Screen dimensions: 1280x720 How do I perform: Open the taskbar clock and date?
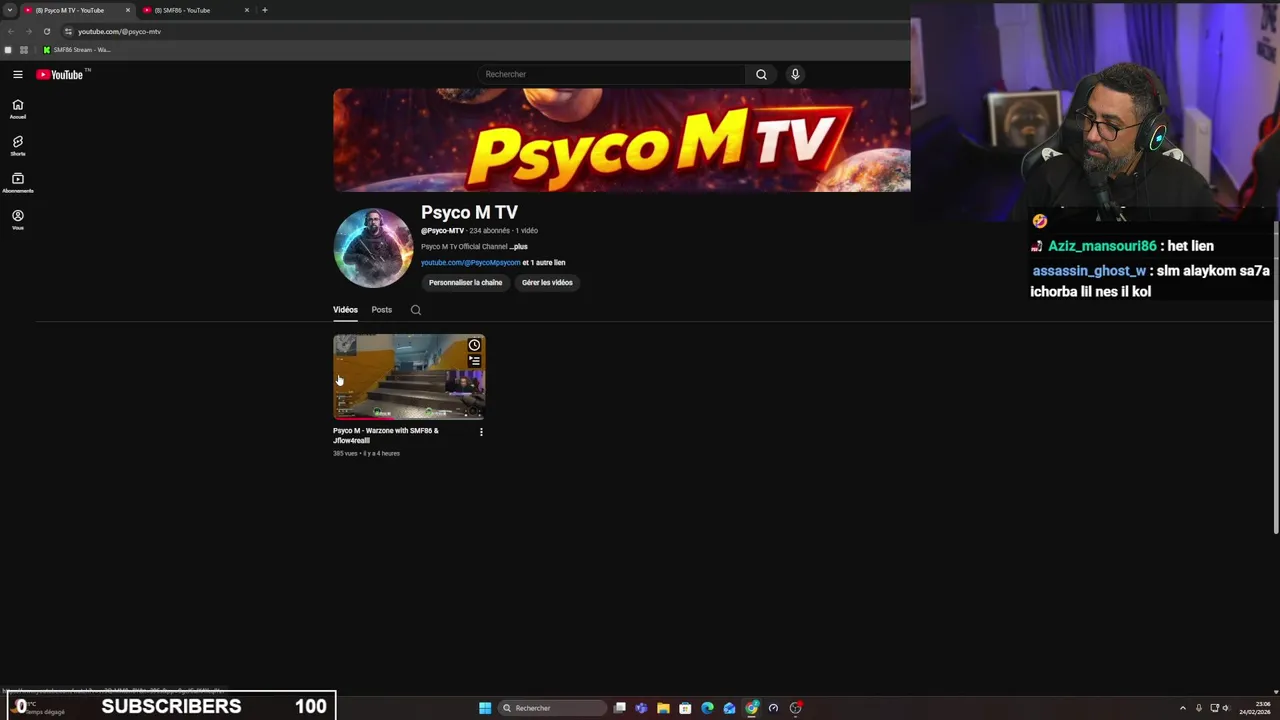coord(1255,708)
